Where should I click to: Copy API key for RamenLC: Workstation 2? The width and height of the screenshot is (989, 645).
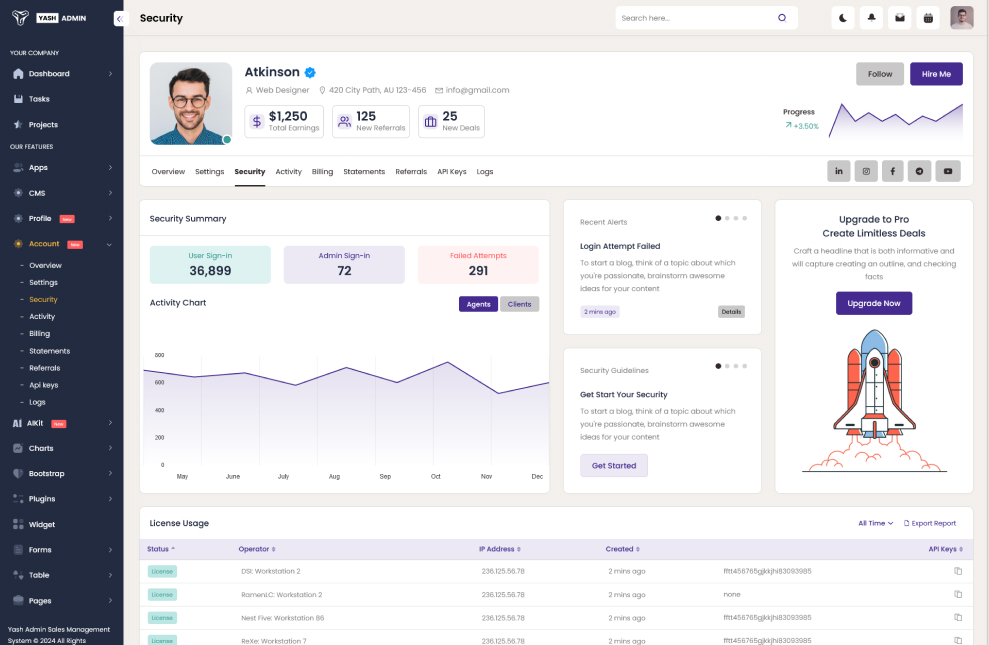[957, 595]
